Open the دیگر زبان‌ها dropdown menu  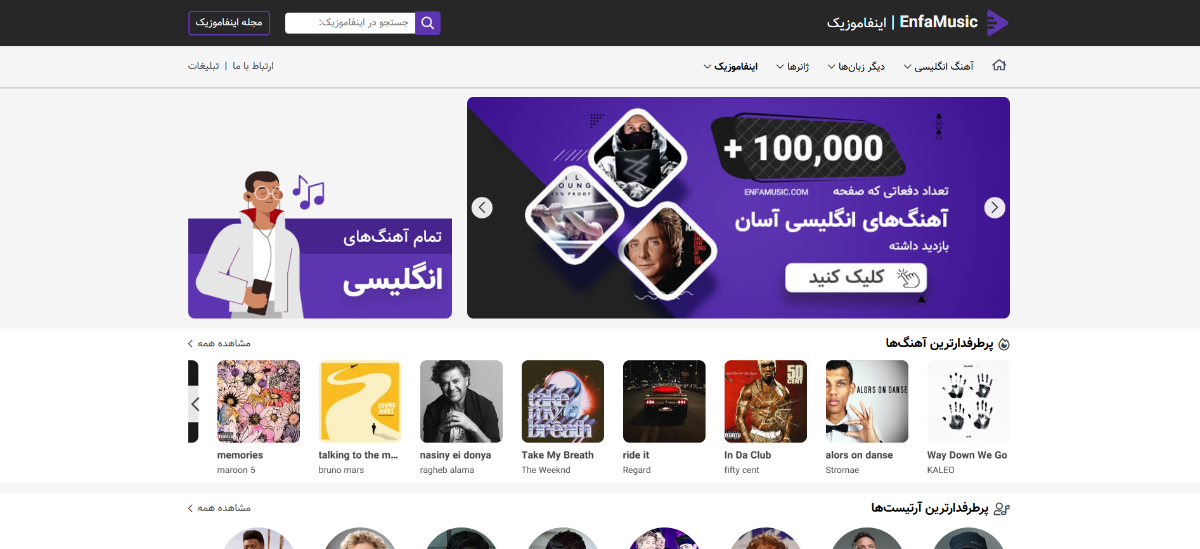[x=856, y=67]
